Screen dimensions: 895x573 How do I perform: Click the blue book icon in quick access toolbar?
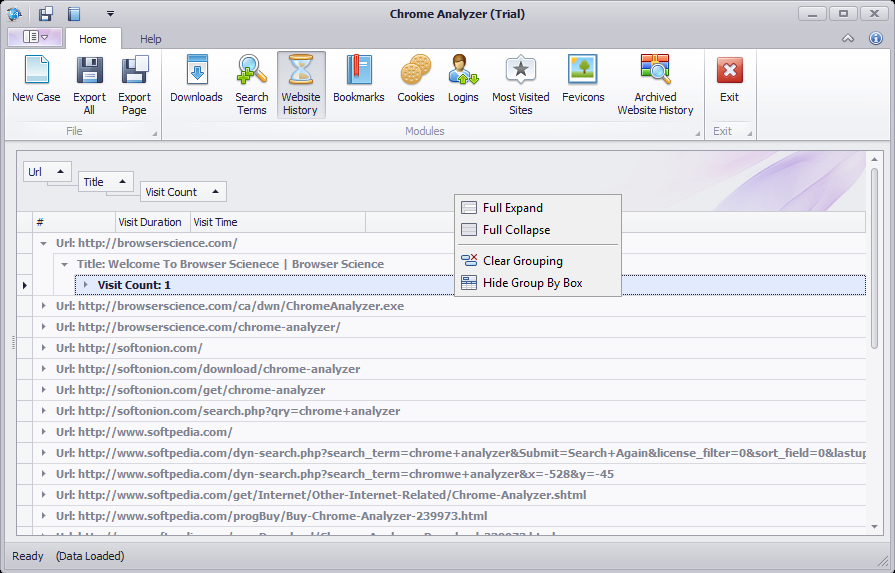pyautogui.click(x=74, y=13)
